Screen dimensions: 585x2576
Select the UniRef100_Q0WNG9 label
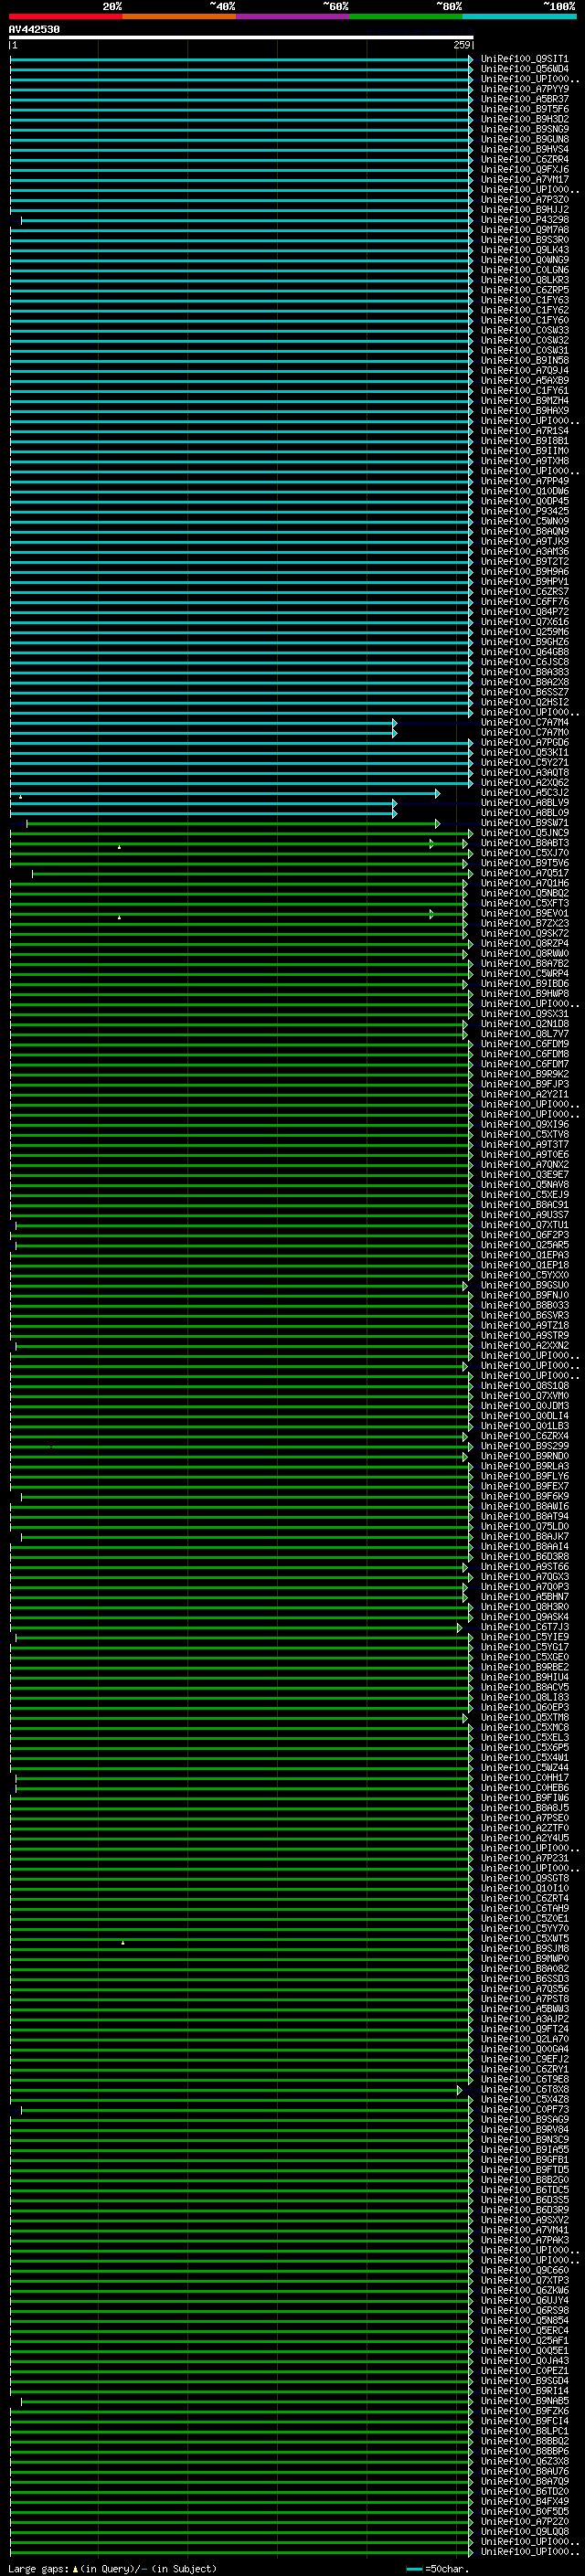pyautogui.click(x=525, y=260)
